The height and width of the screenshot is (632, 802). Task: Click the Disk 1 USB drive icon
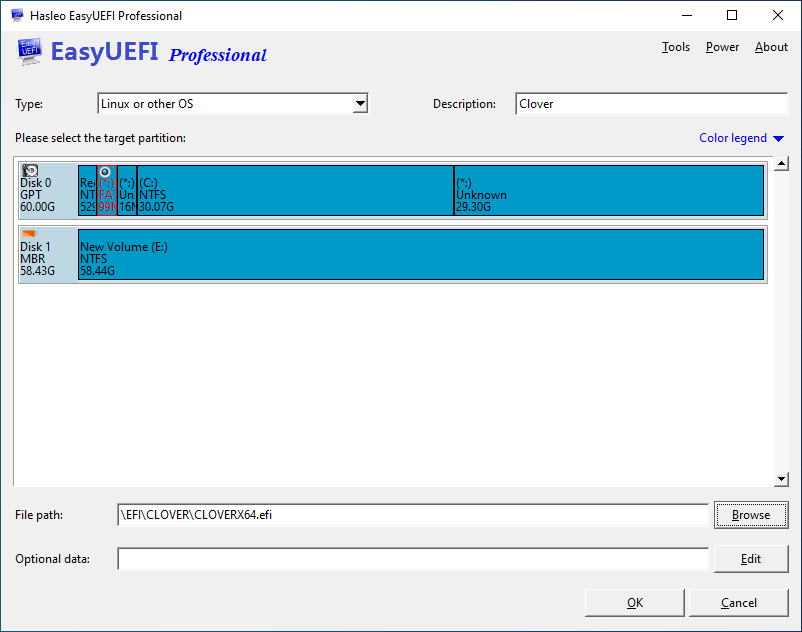(x=30, y=234)
